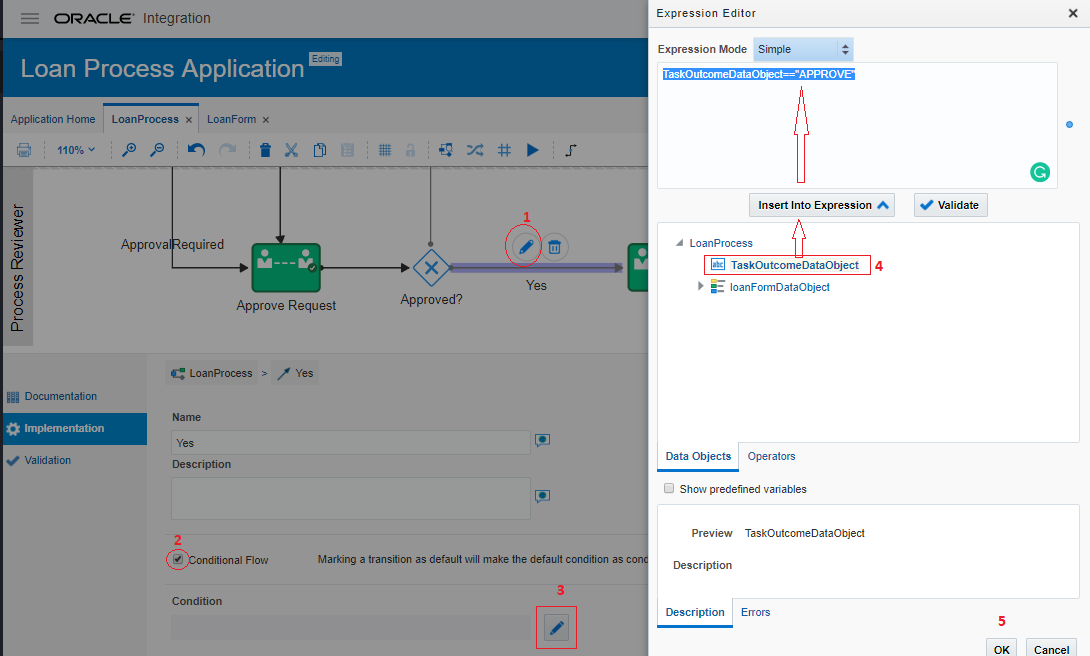Open Validation in side panel
This screenshot has width=1090, height=656.
47,460
